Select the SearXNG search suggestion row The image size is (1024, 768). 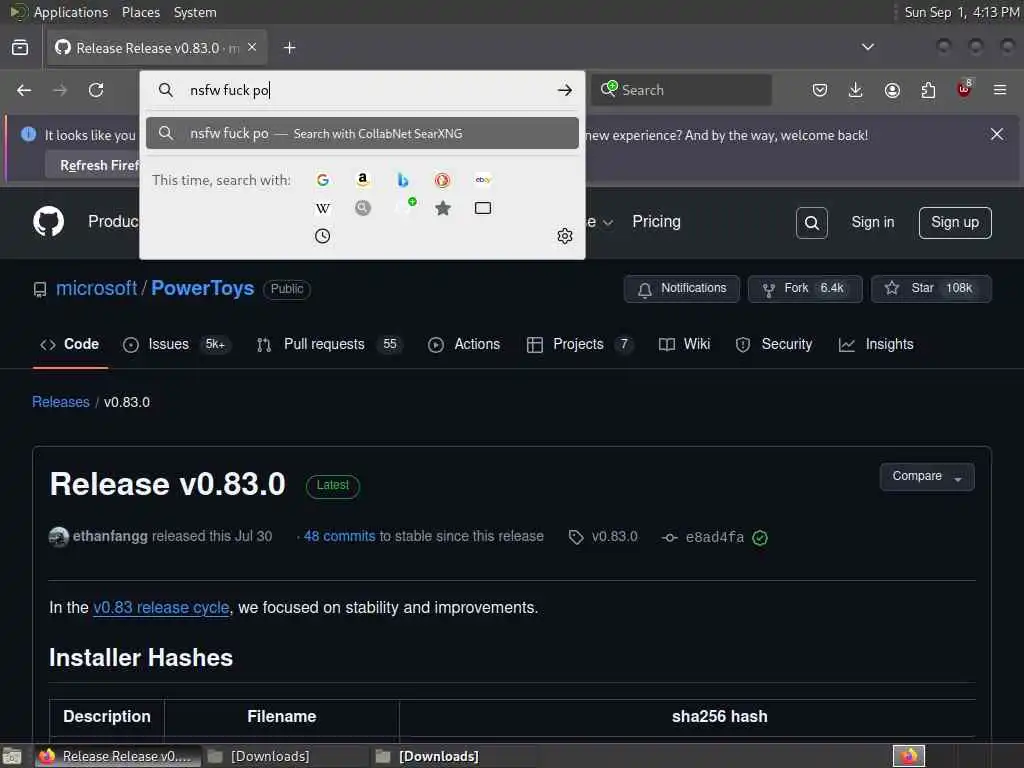[362, 133]
